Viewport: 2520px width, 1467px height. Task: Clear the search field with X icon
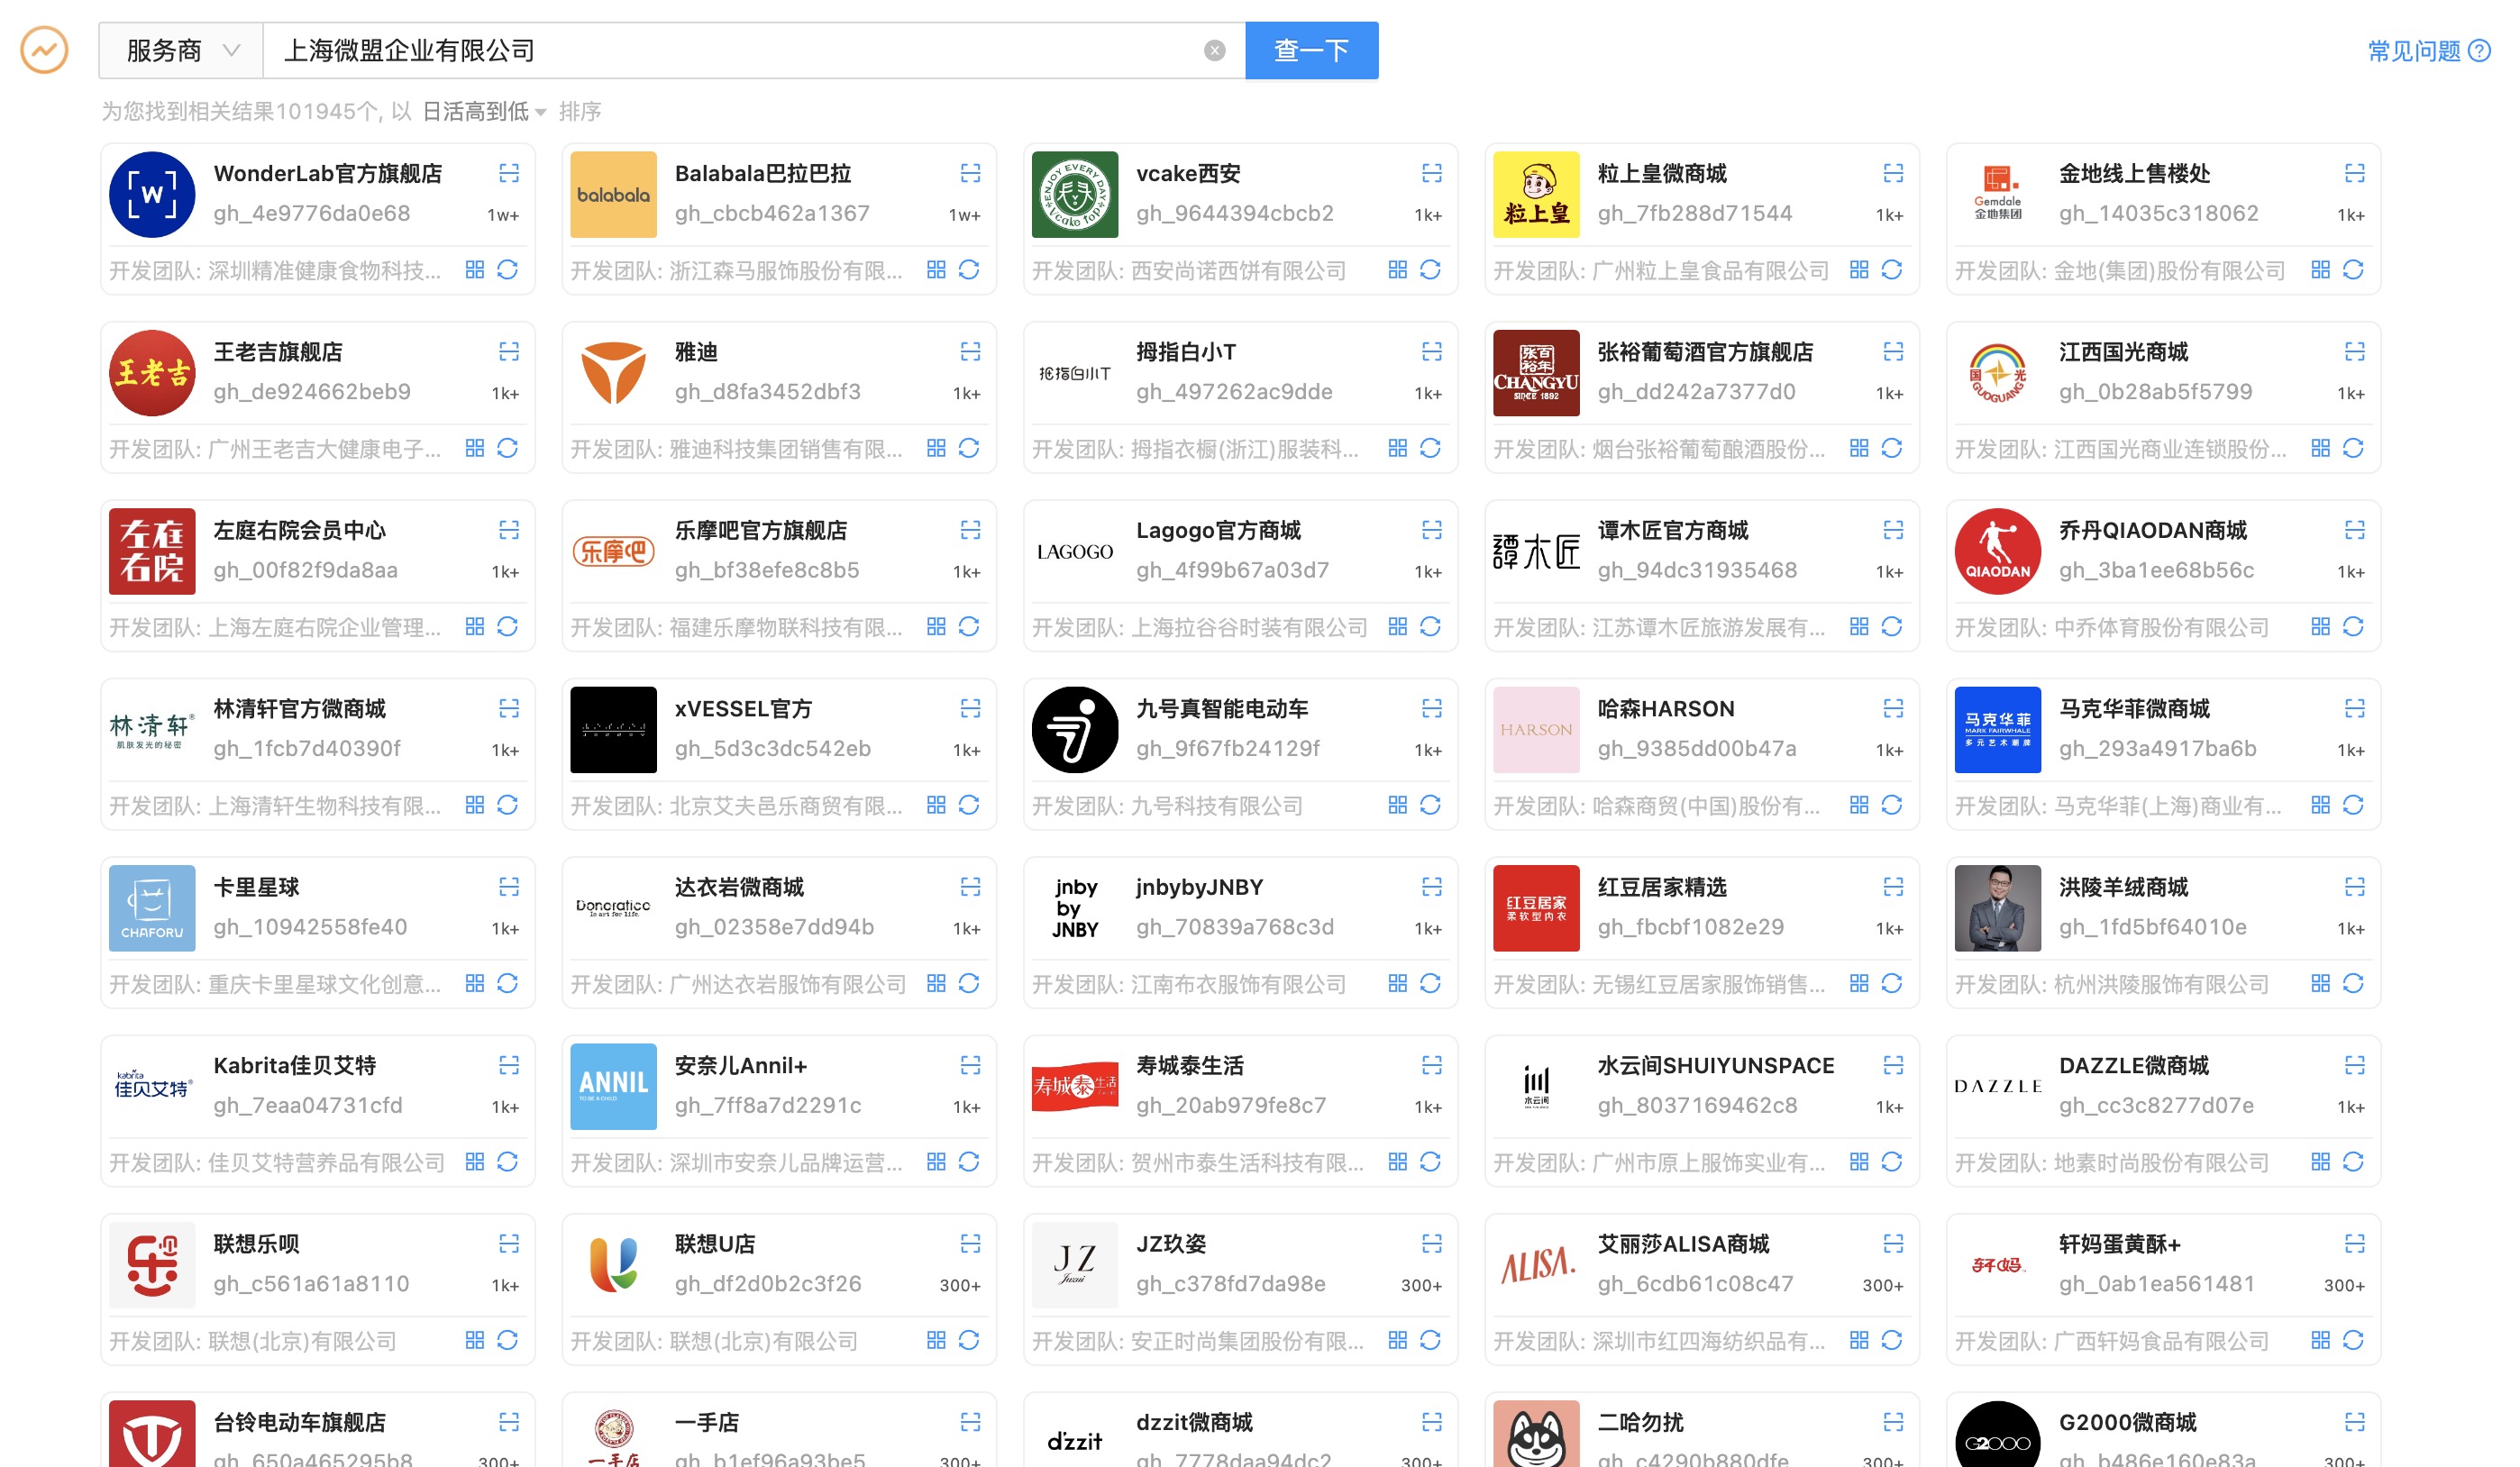coord(1214,51)
